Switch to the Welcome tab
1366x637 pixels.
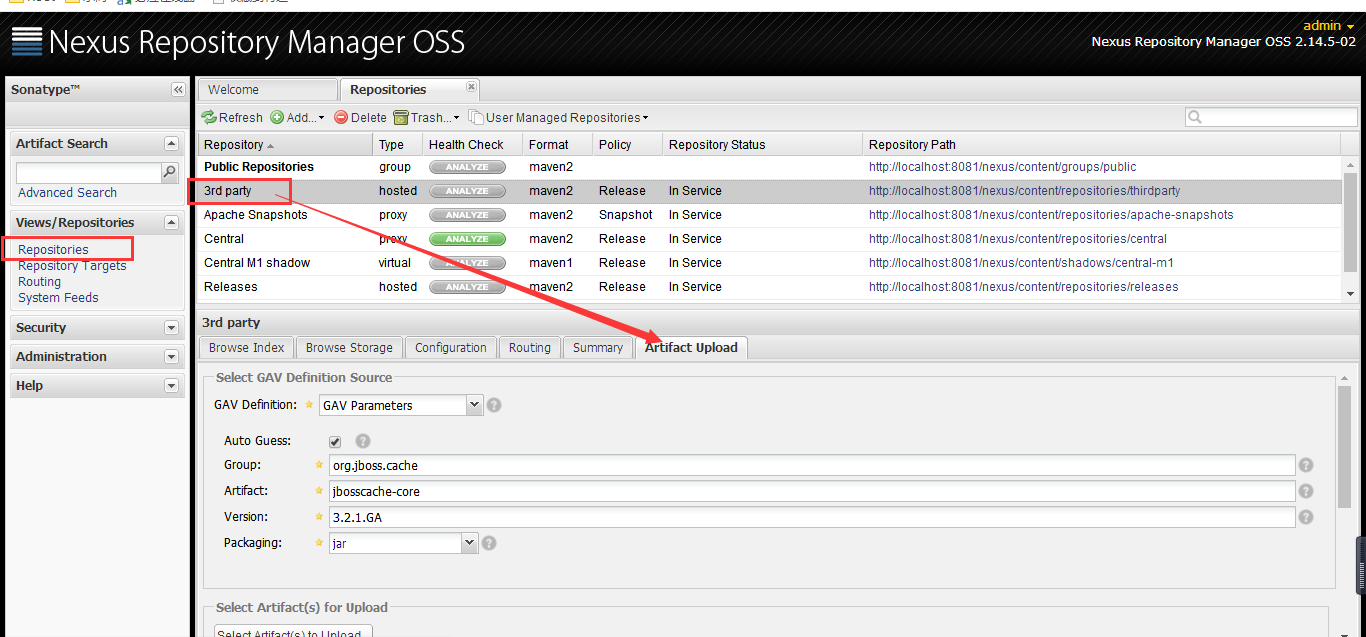click(x=267, y=90)
